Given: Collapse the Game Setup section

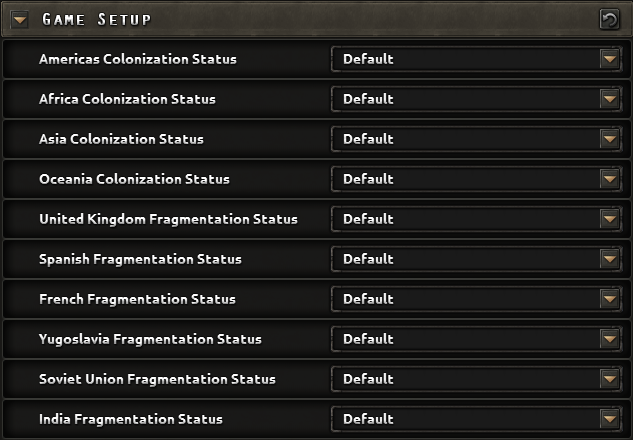Looking at the screenshot, I should (20, 19).
